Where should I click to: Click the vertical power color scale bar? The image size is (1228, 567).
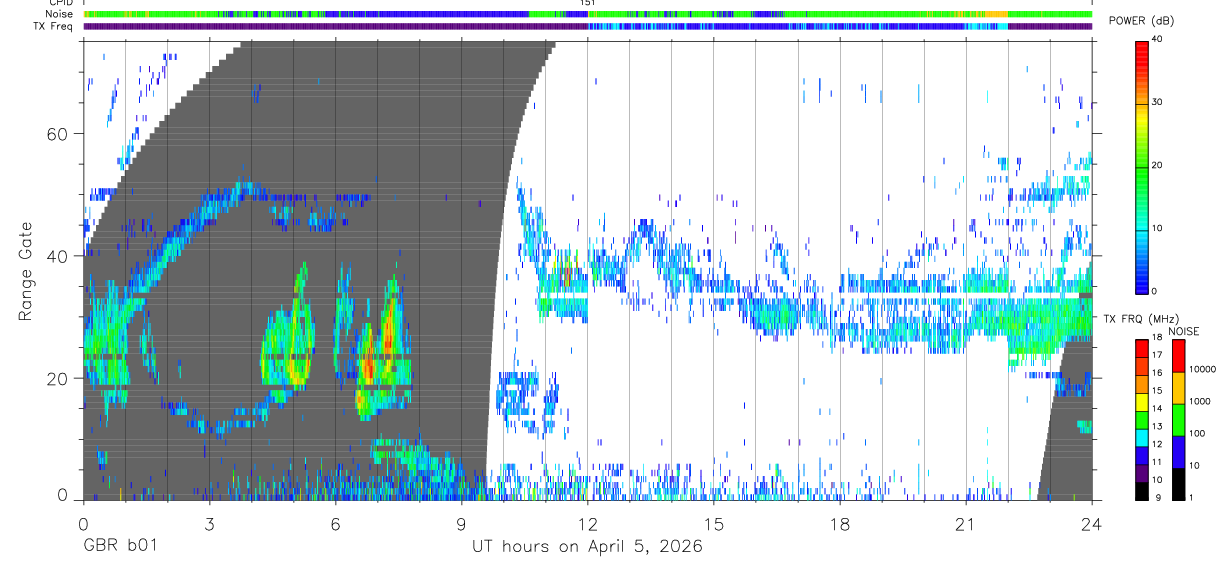[1143, 166]
